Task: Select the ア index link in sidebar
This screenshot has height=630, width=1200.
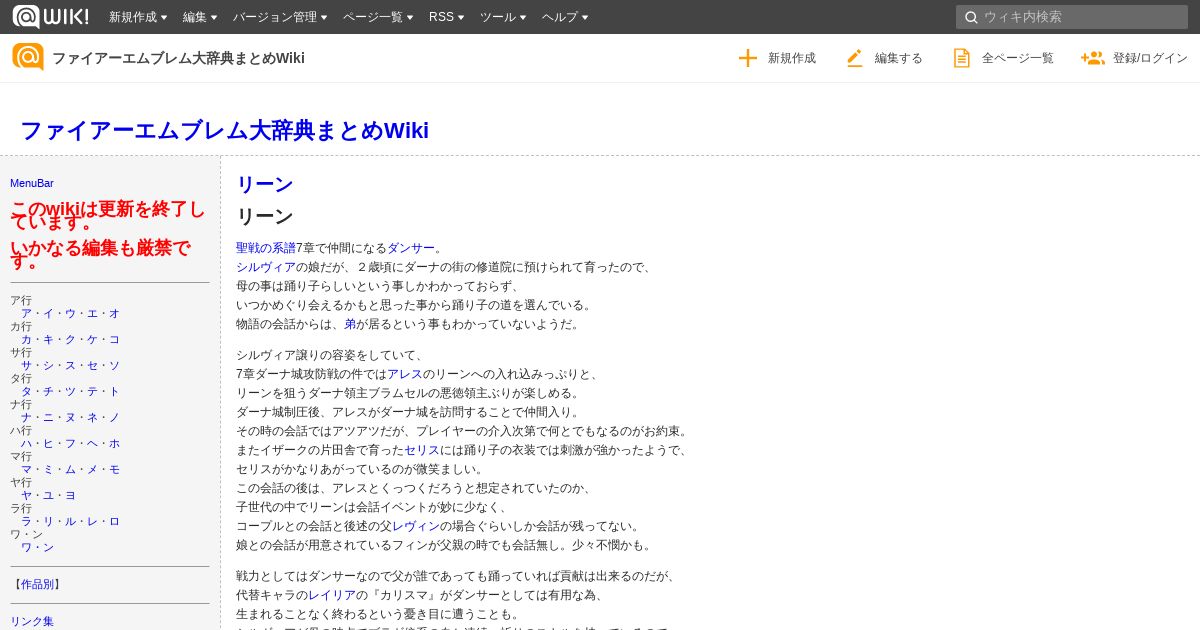Action: pos(26,313)
